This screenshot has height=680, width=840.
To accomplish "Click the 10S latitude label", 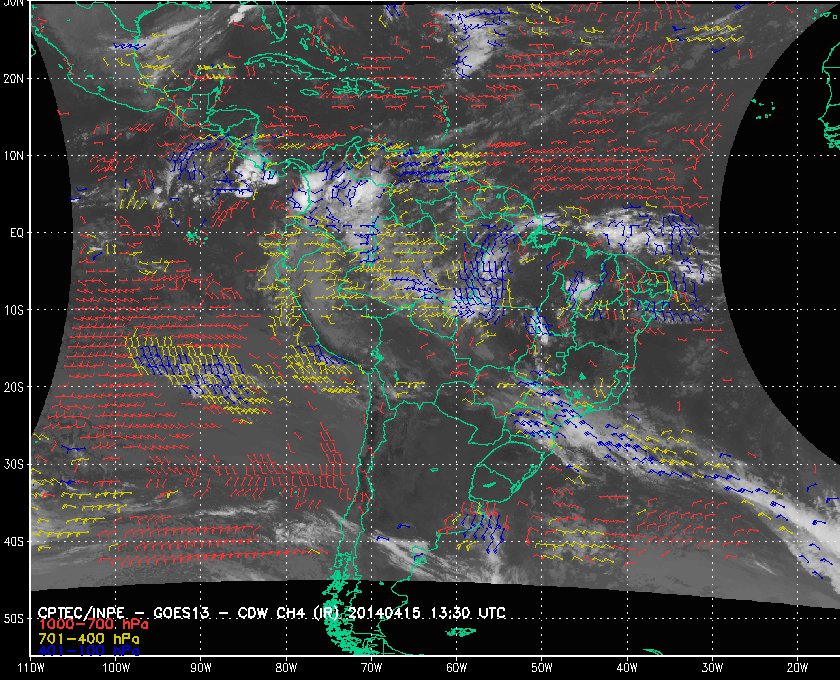I will [x=13, y=310].
